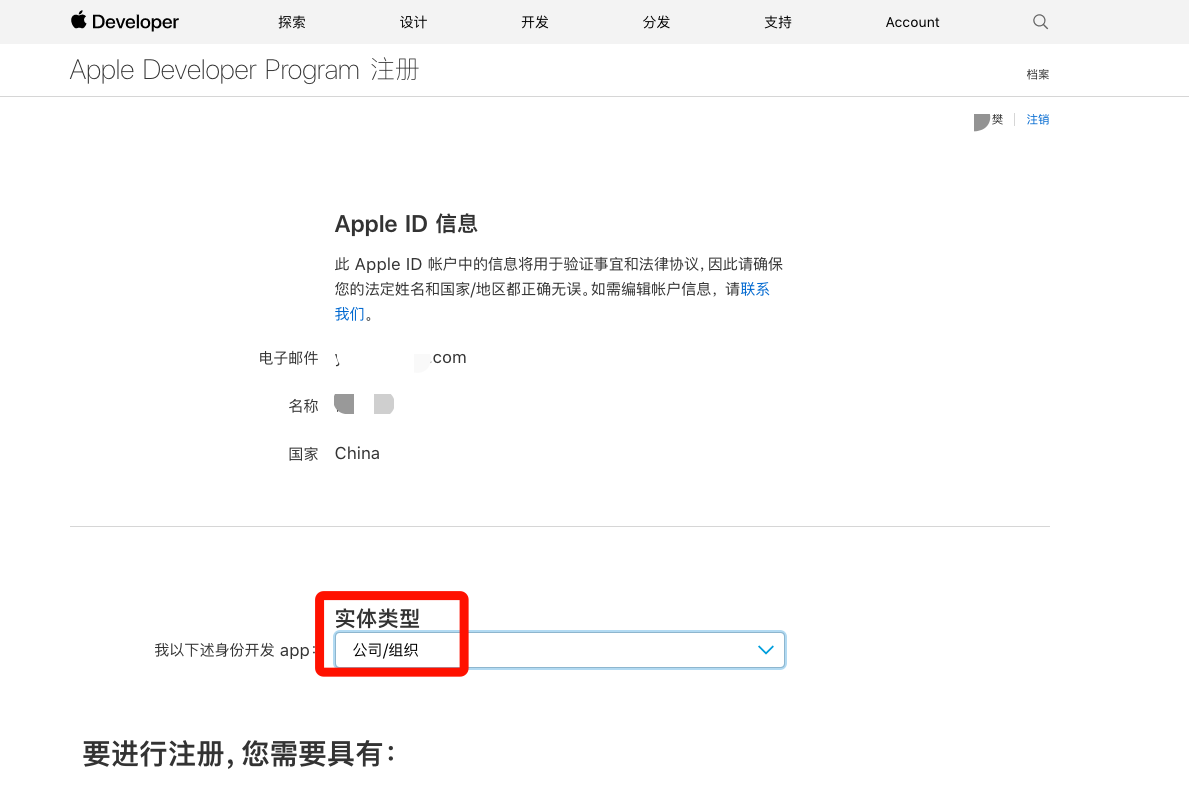Open the 探索 menu item

(x=292, y=22)
